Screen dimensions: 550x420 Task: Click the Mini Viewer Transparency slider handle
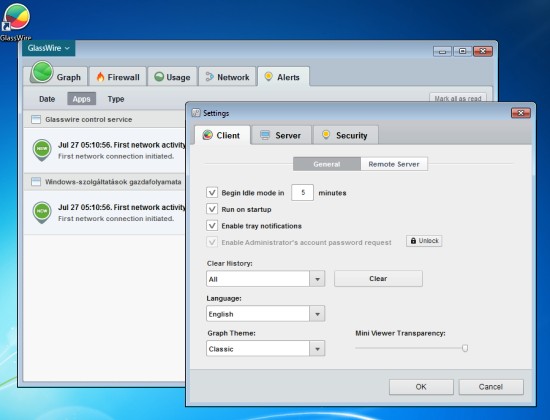coord(465,348)
